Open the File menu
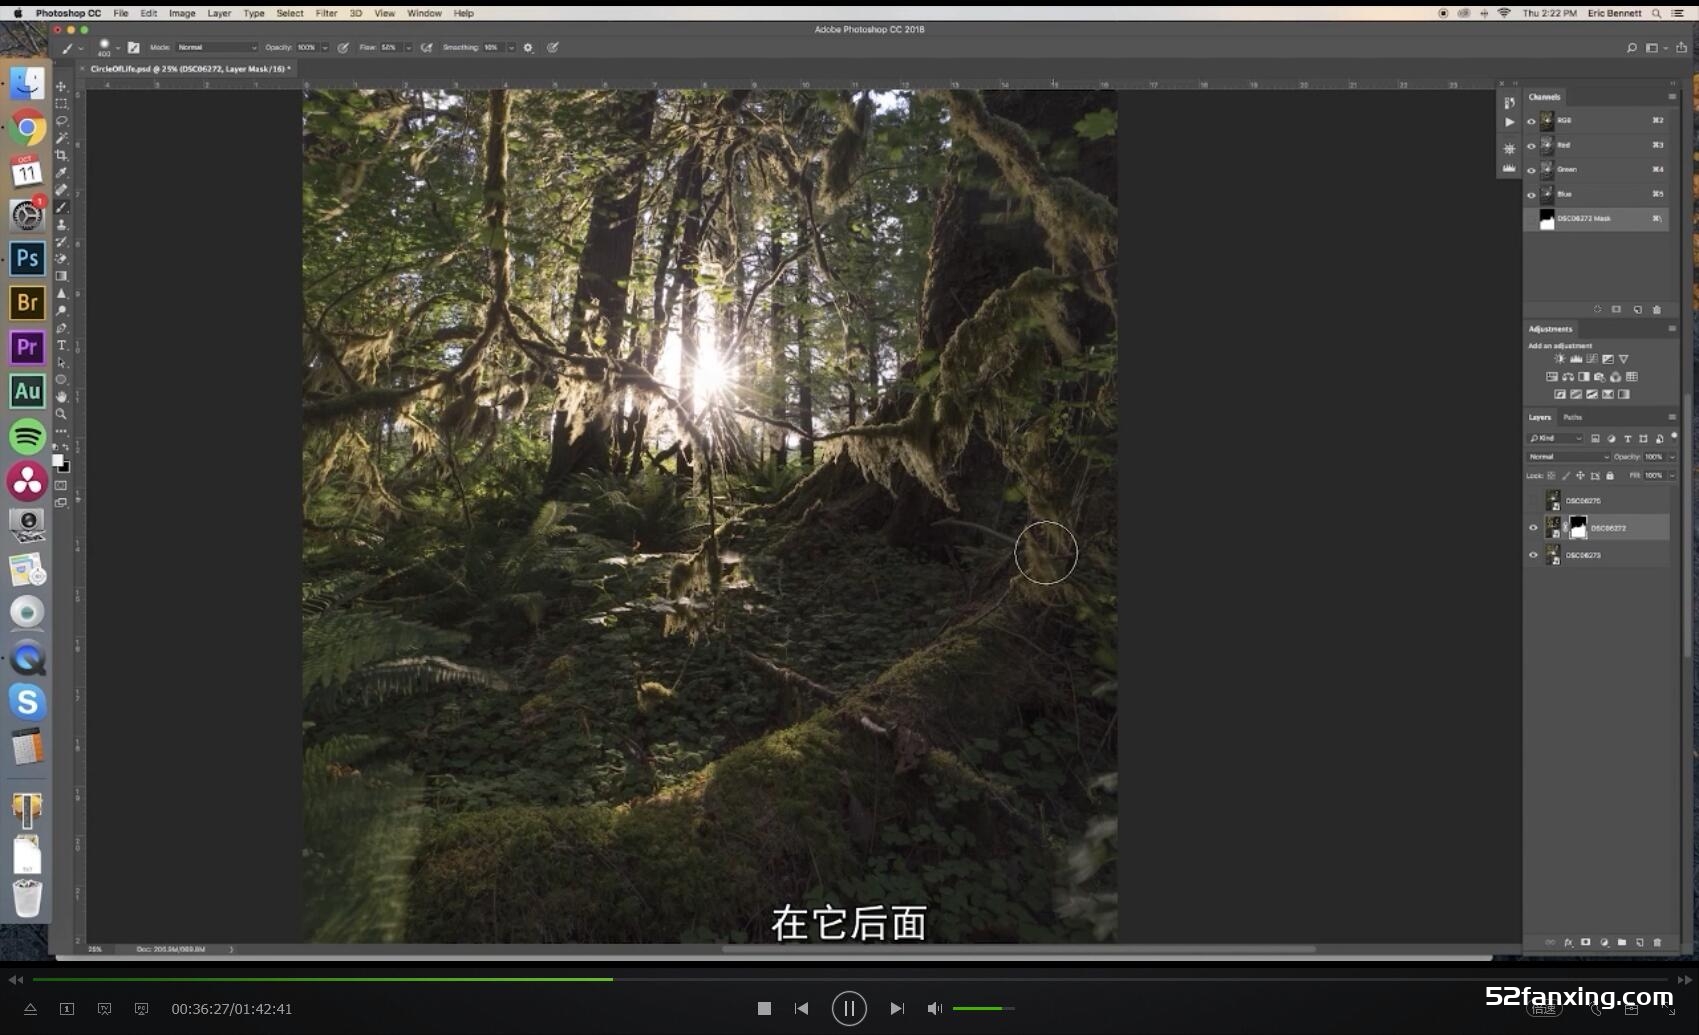Image resolution: width=1699 pixels, height=1035 pixels. coord(121,13)
